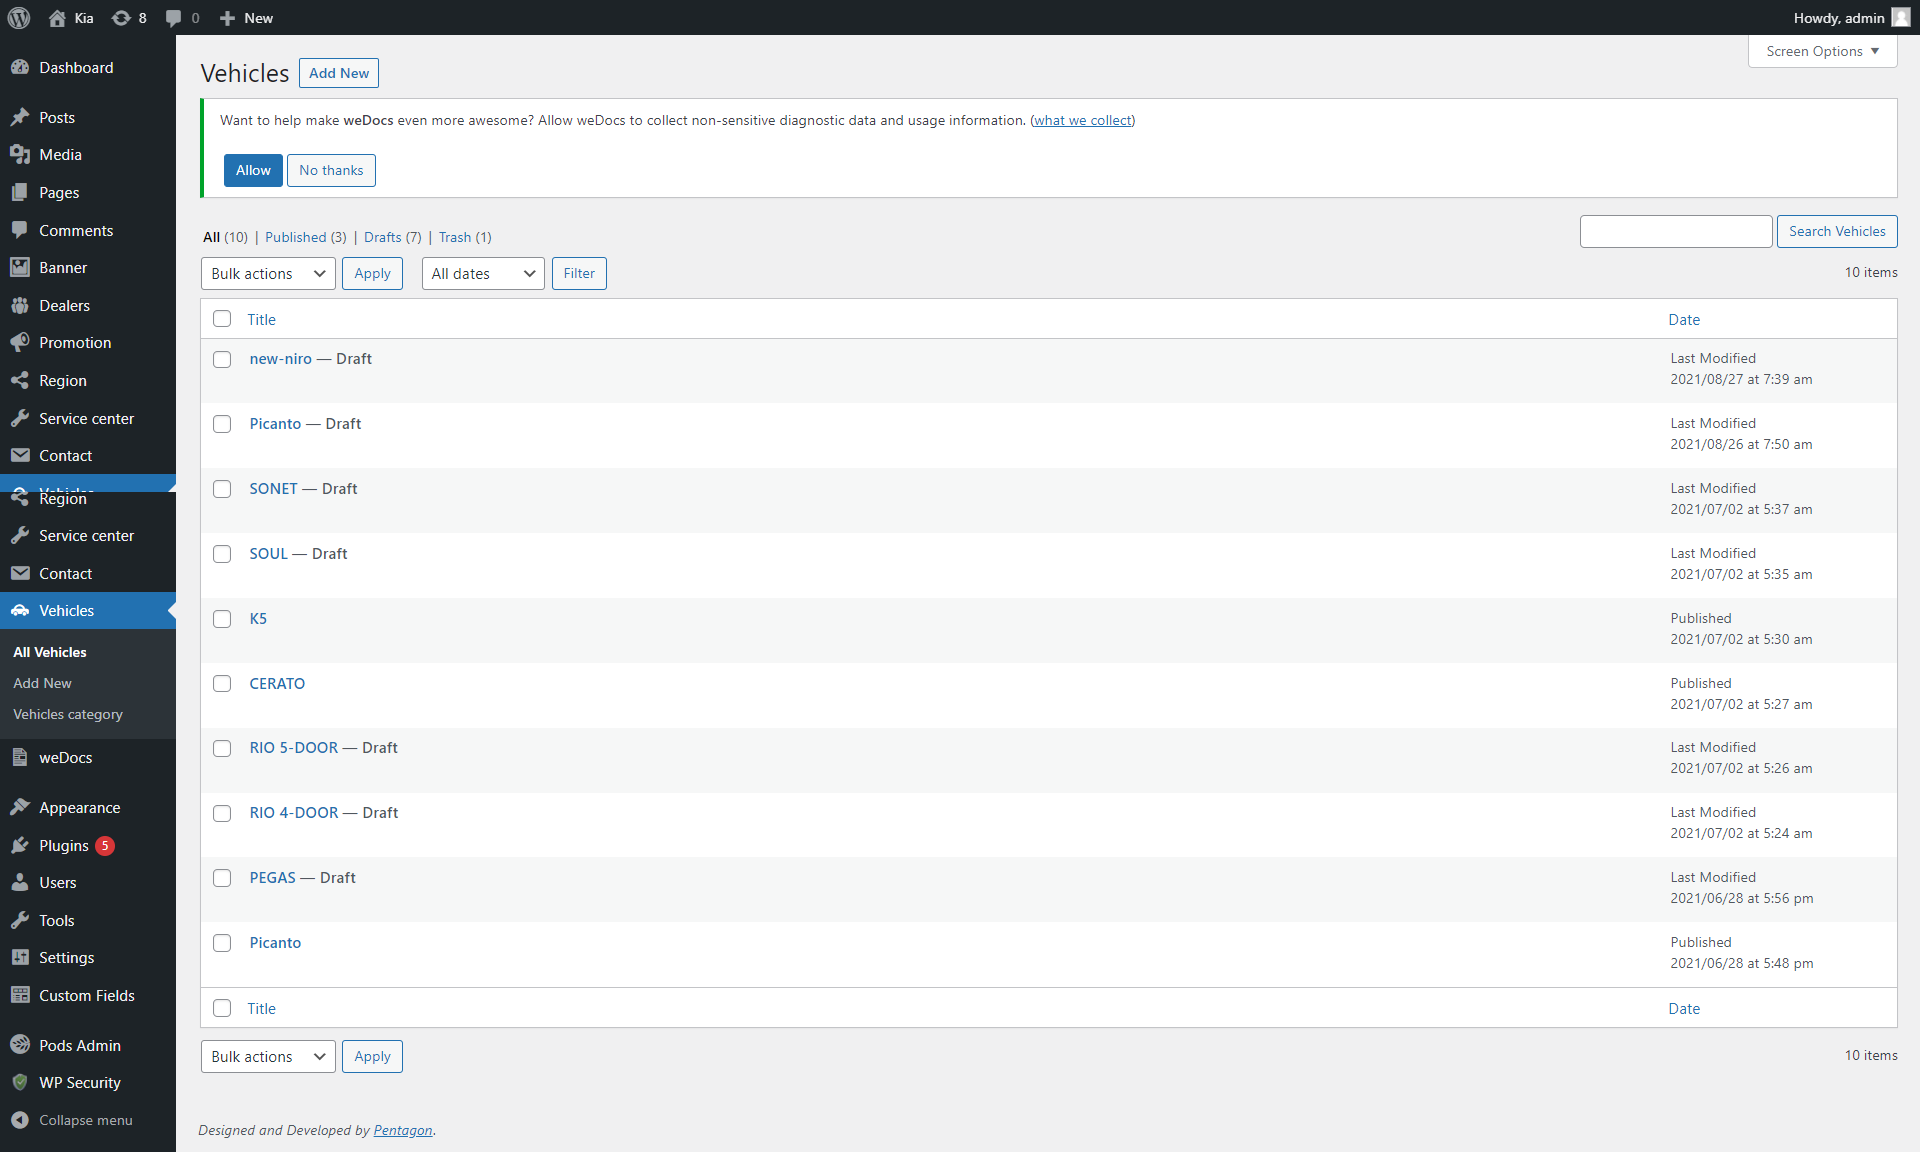Viewport: 1920px width, 1152px height.
Task: Open the K5 vehicle entry
Action: (x=258, y=618)
